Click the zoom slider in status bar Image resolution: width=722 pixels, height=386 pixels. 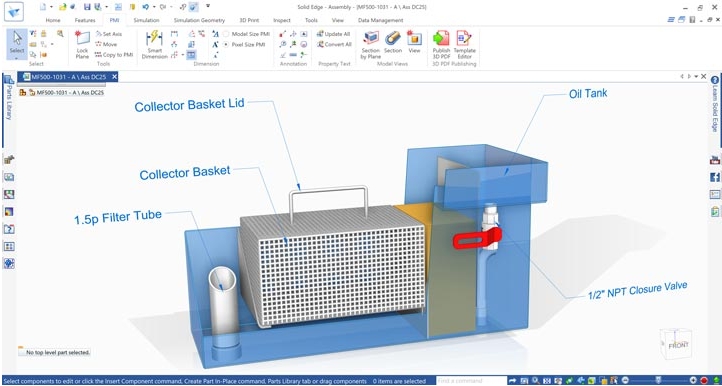tap(658, 381)
